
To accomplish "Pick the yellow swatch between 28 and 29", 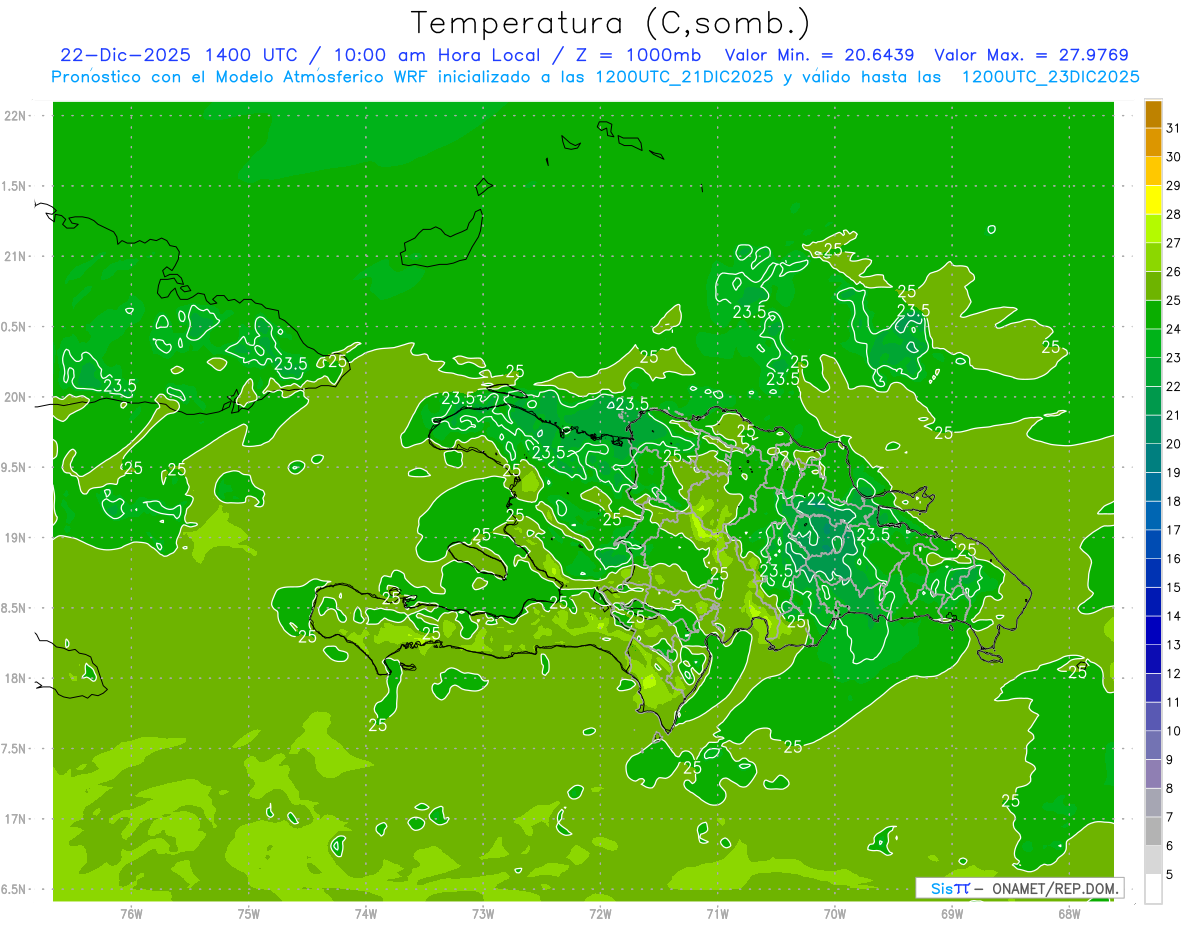I will tap(1153, 200).
